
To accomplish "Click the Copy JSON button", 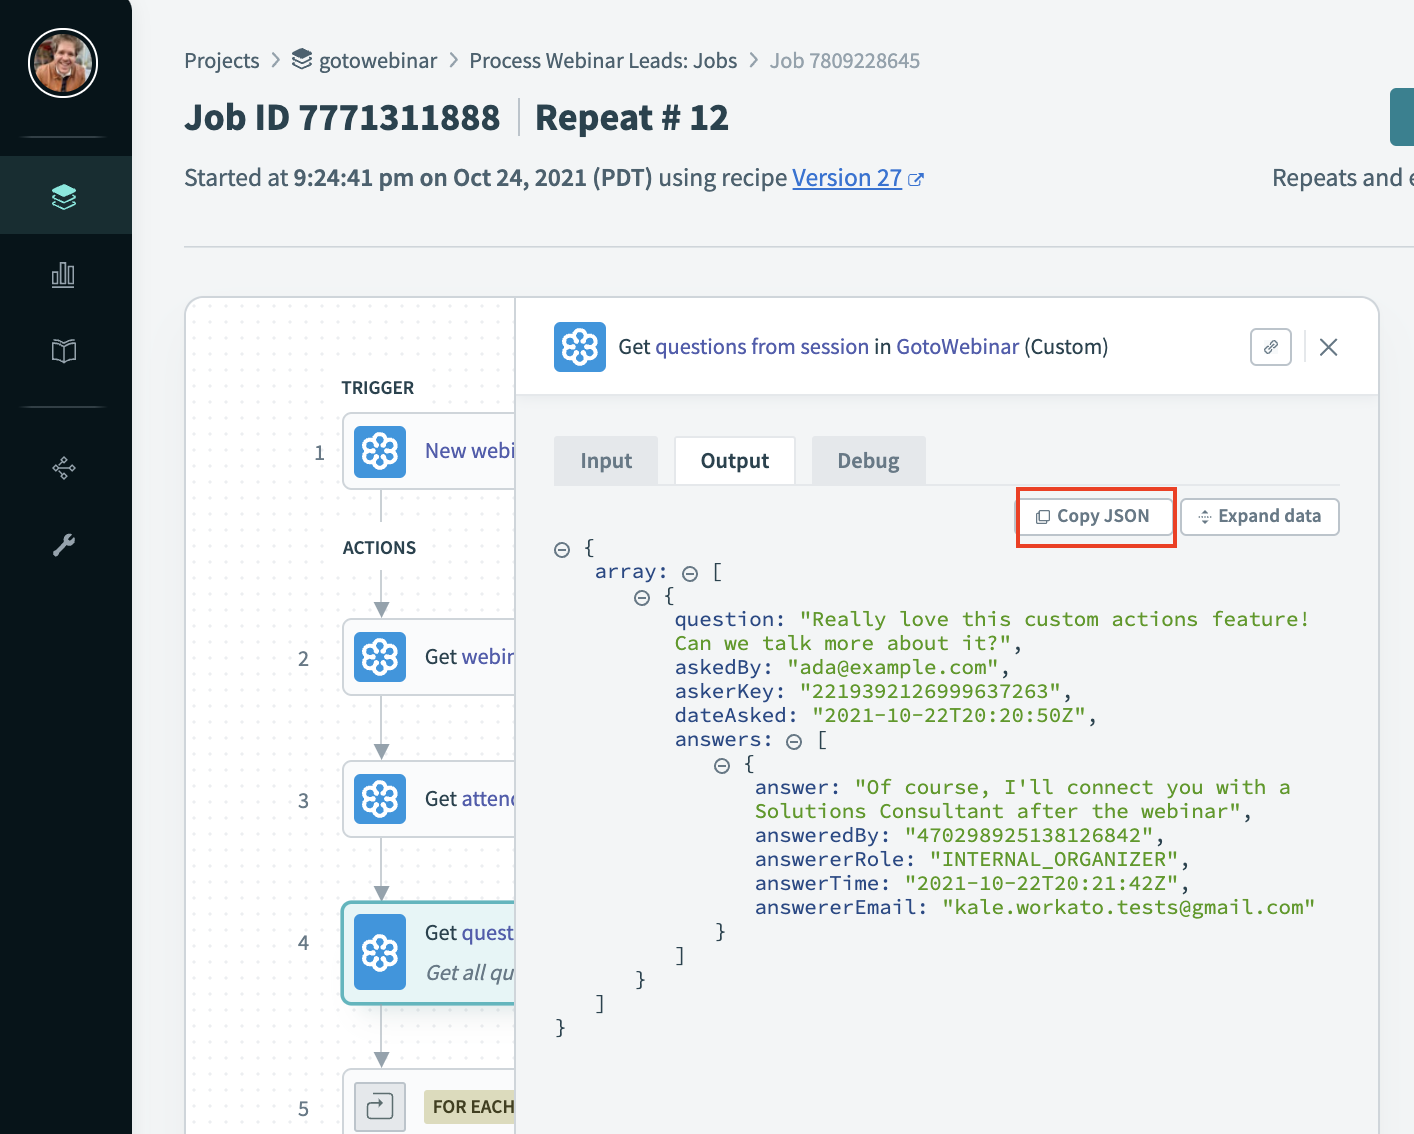I will [1096, 517].
